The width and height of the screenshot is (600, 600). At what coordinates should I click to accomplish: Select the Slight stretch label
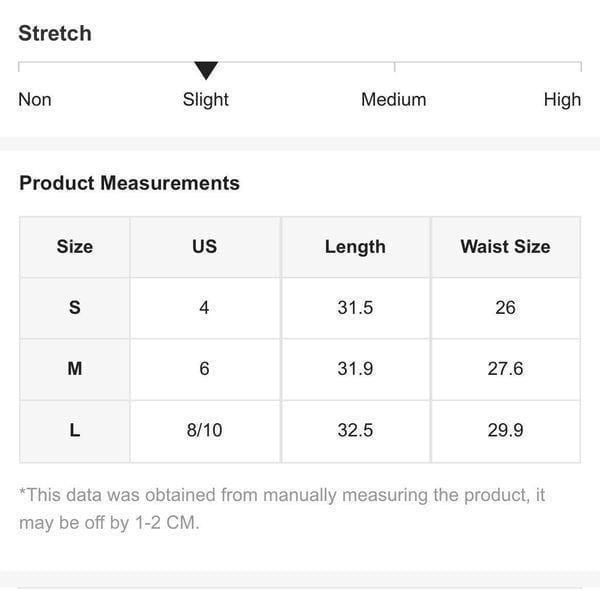pos(205,100)
